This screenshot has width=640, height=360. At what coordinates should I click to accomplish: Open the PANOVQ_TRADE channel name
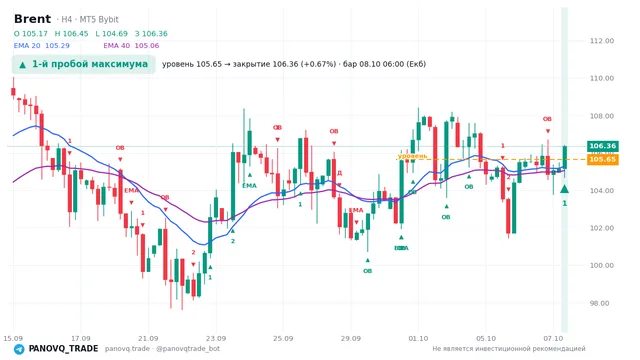point(63,349)
